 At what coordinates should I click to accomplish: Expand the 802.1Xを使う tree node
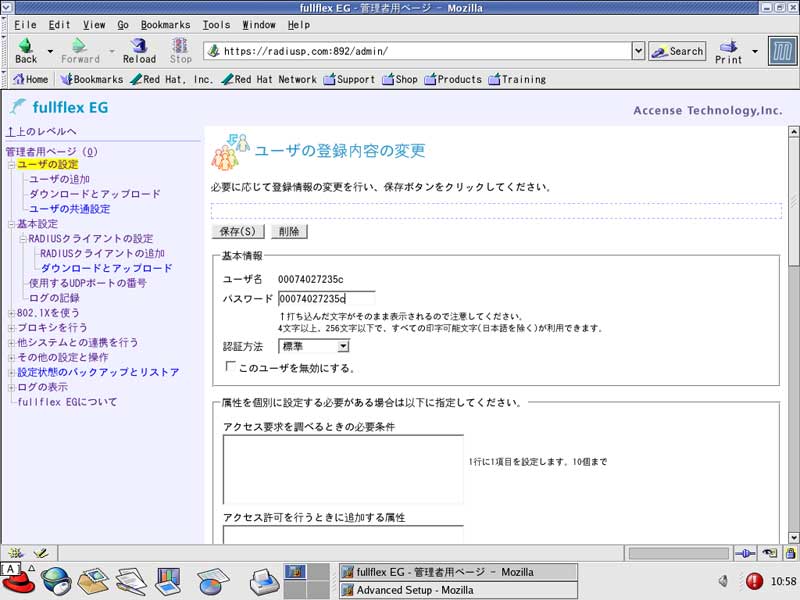coord(12,313)
